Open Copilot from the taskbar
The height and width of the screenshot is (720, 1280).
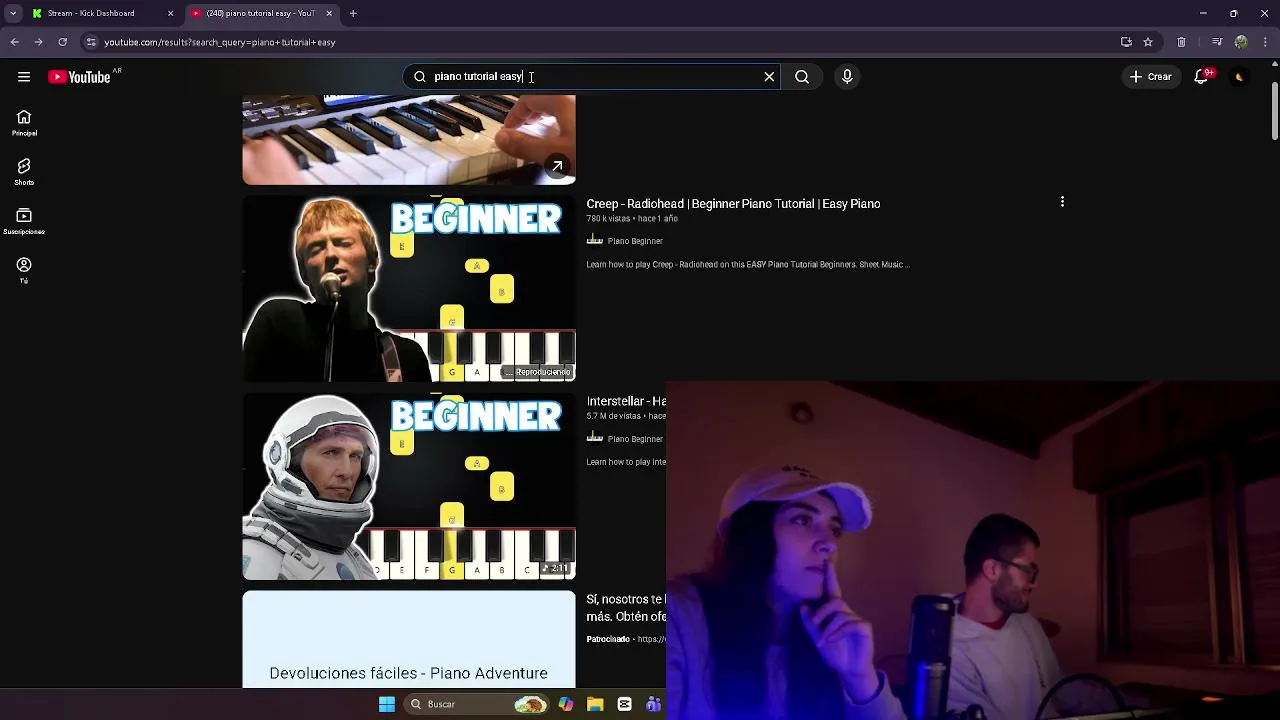[x=566, y=704]
